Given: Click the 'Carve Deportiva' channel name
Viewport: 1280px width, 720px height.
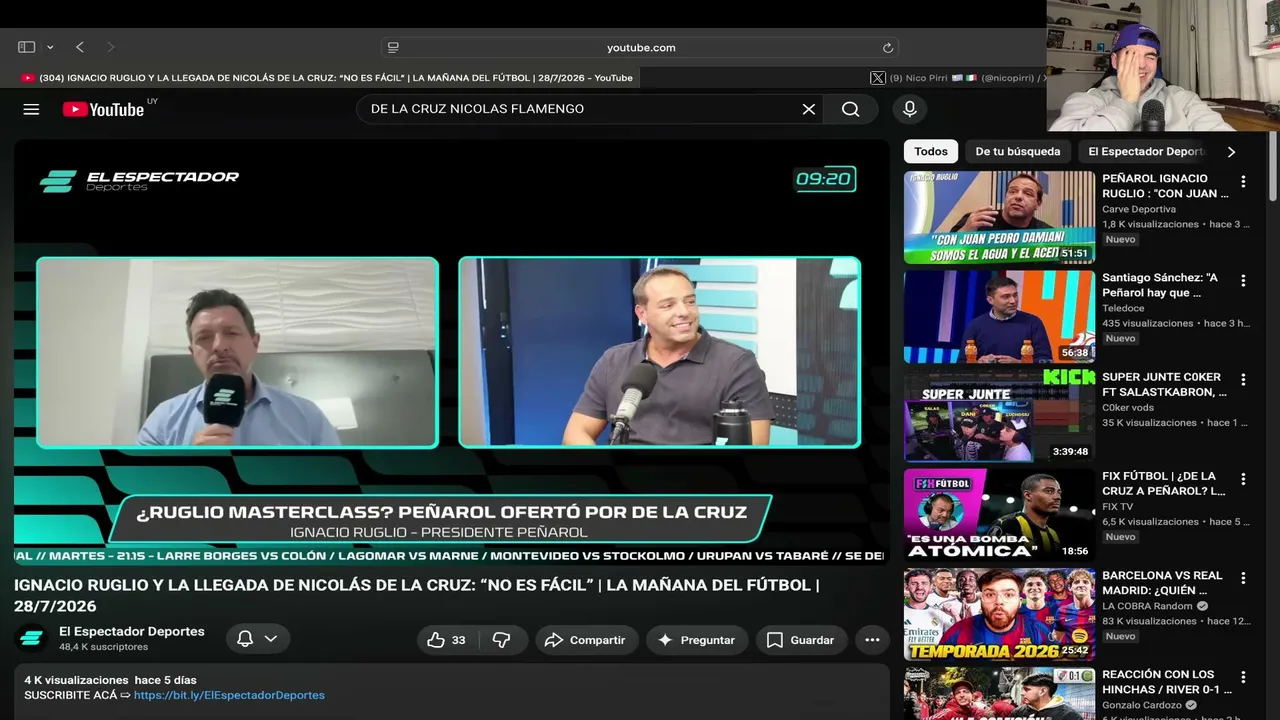Looking at the screenshot, I should [1139, 209].
